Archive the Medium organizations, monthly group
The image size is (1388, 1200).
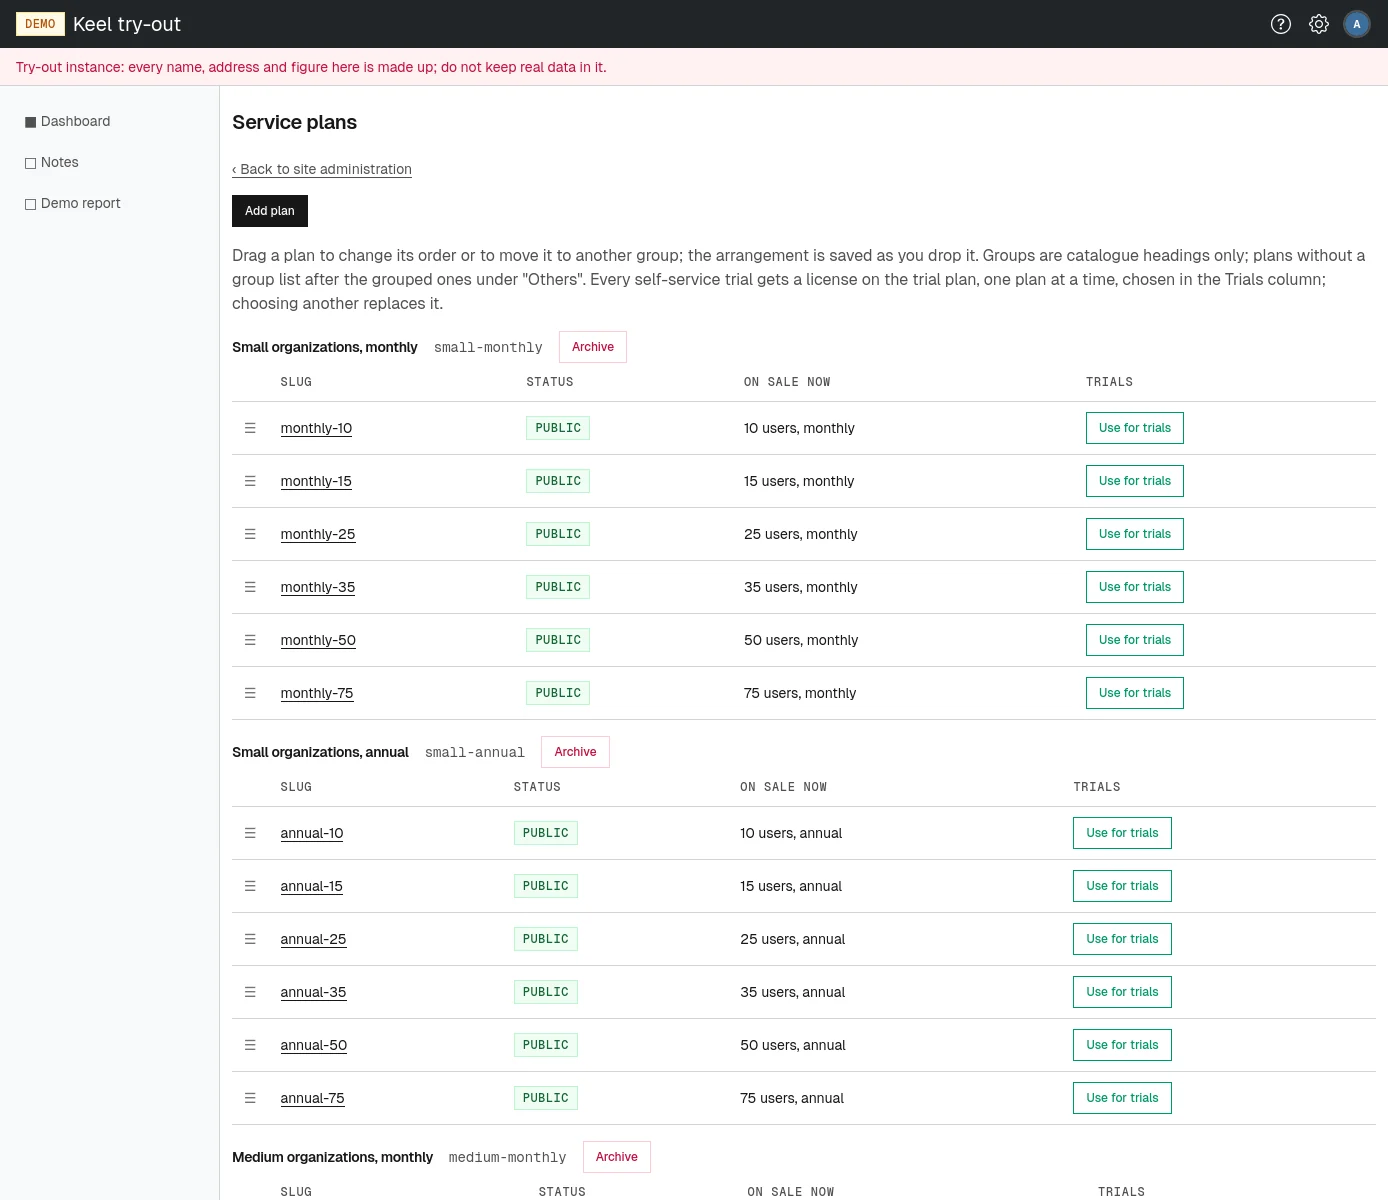pyautogui.click(x=617, y=1157)
